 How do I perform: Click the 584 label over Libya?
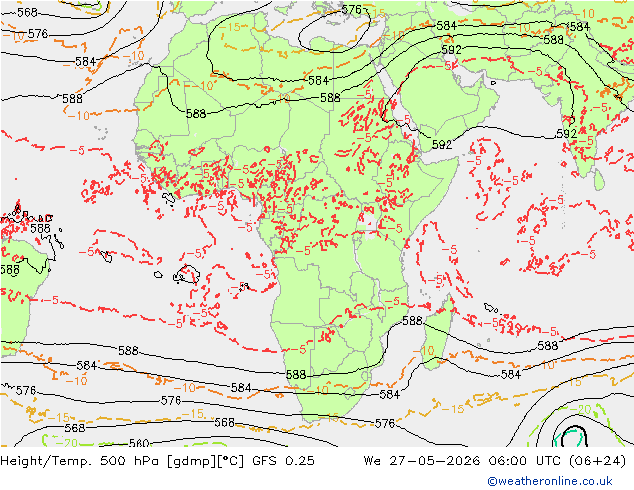[x=318, y=80]
